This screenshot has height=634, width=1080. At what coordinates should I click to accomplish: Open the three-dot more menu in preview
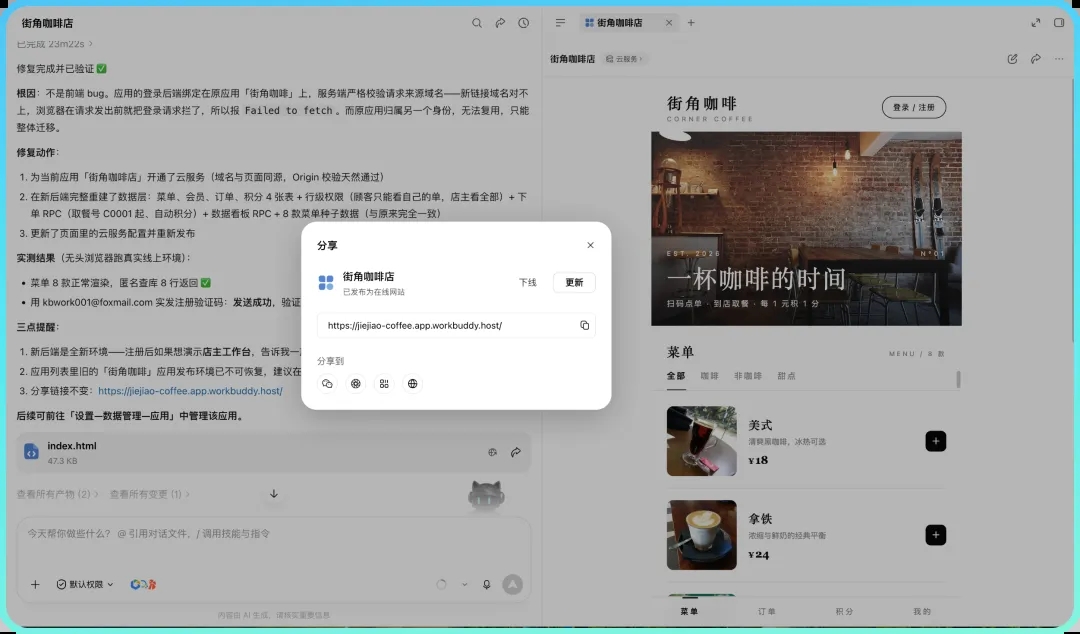[1059, 59]
